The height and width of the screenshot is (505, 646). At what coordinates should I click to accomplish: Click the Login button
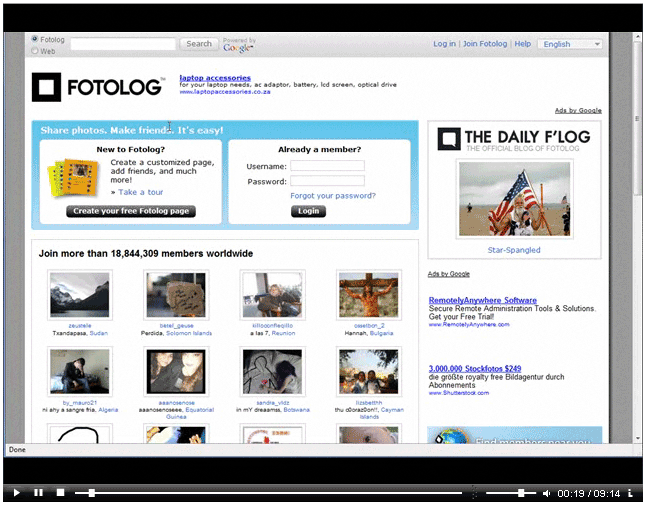point(309,211)
